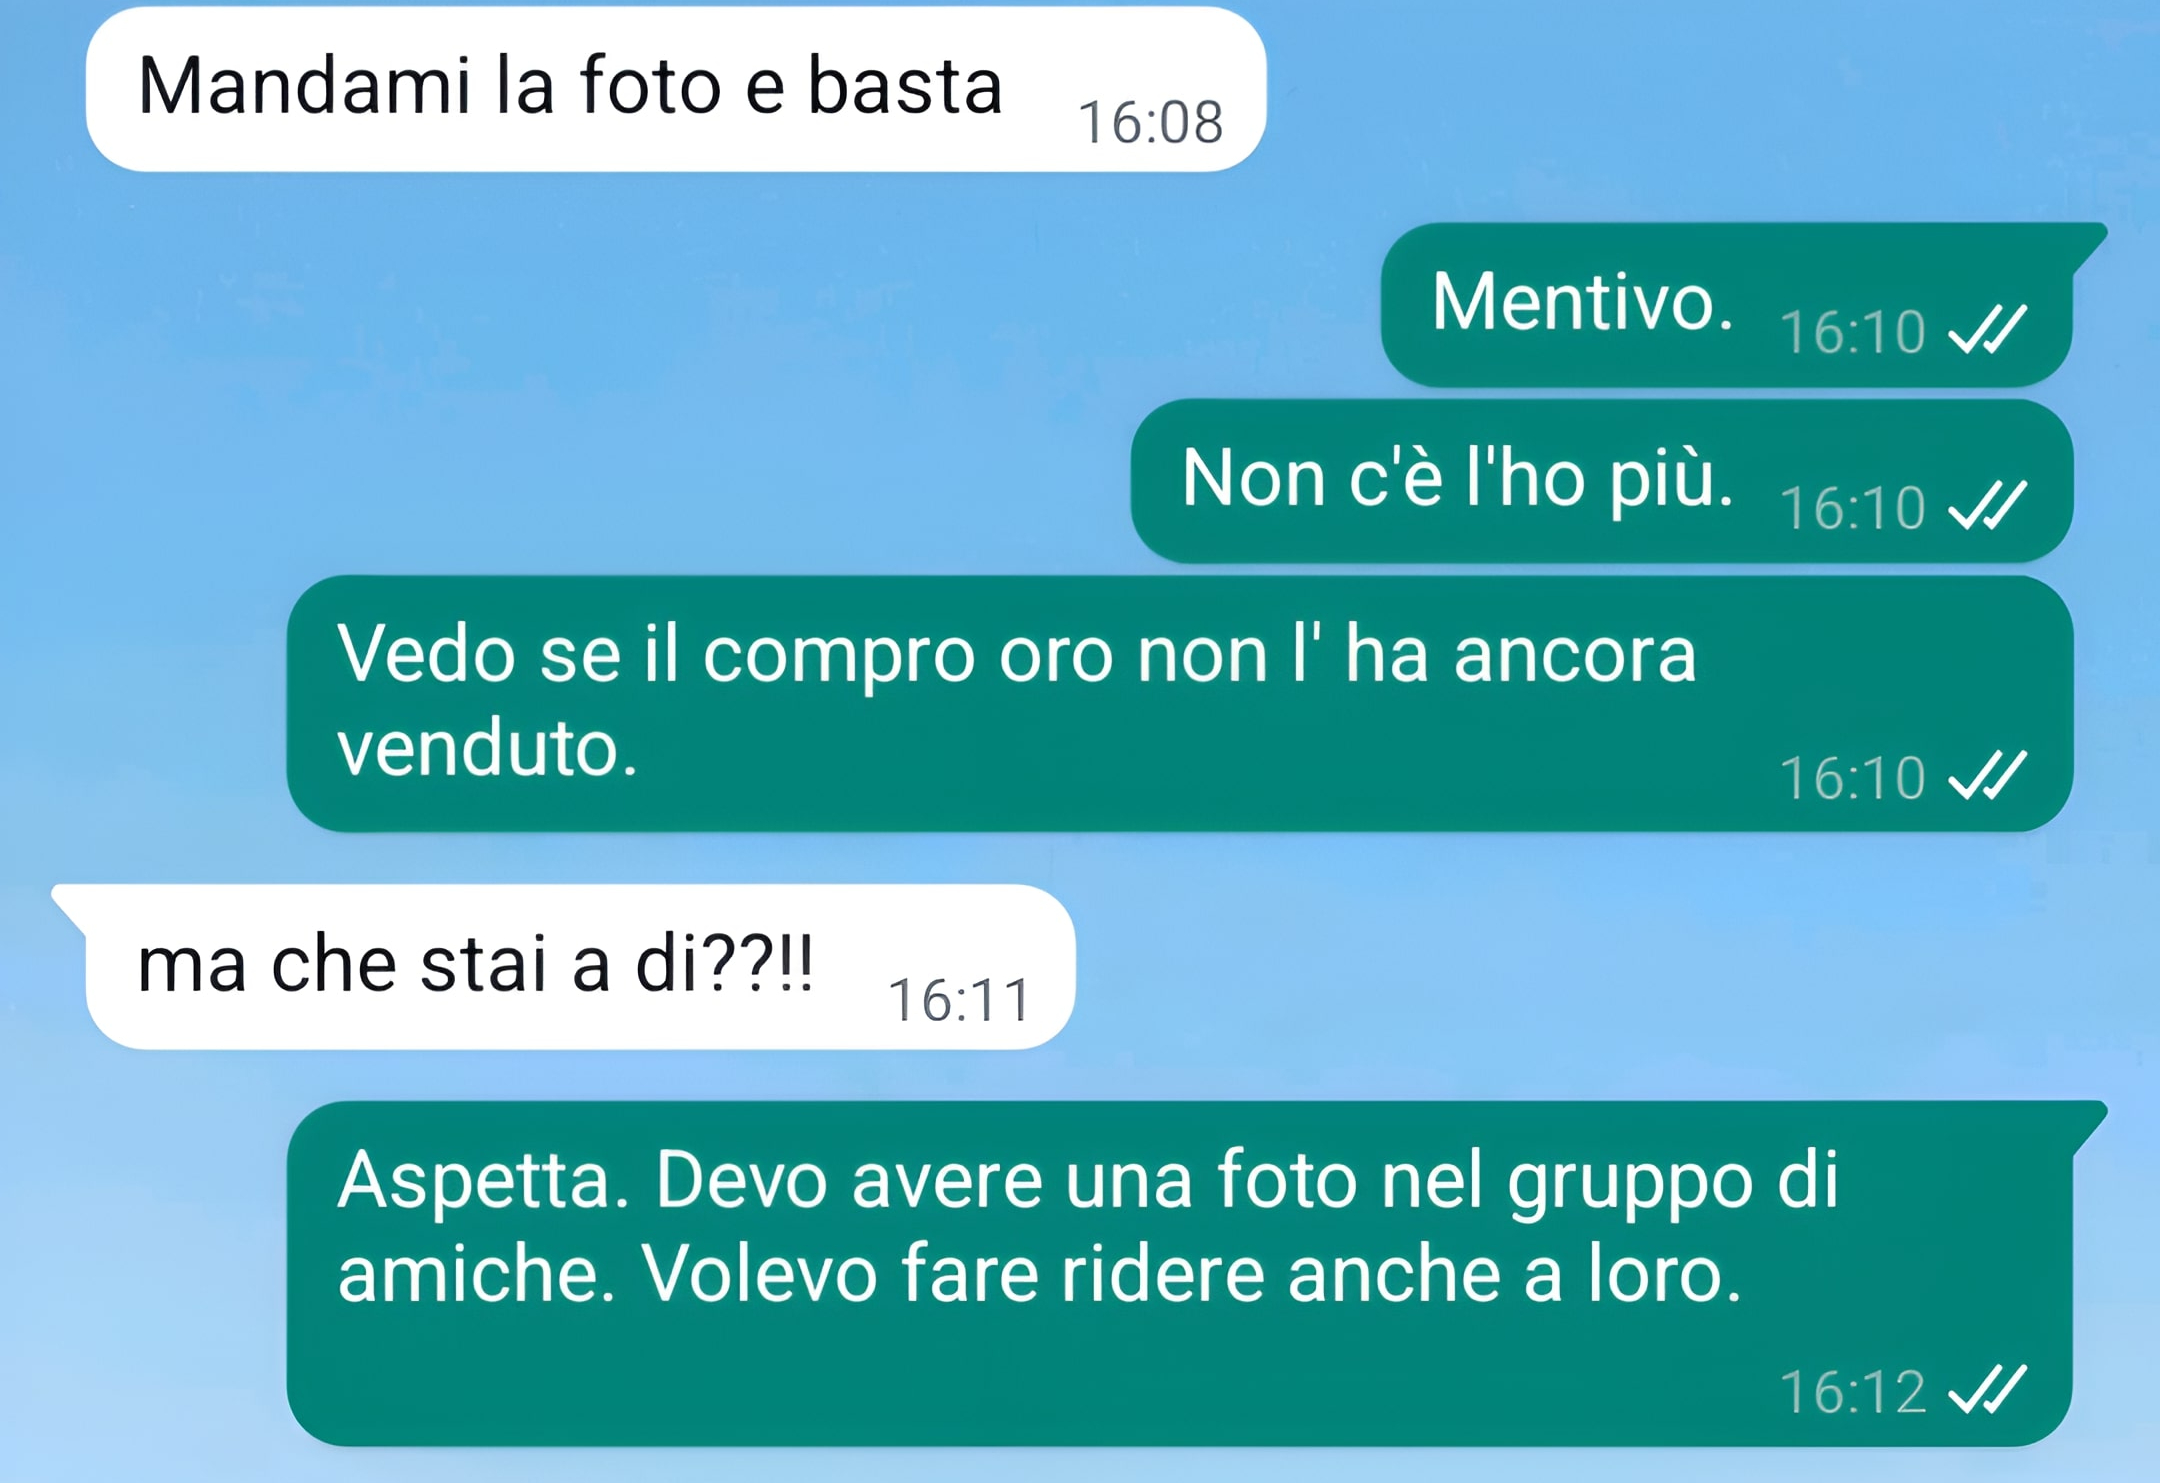Click the double ticks on the "compro oro" message
Image resolution: width=2160 pixels, height=1483 pixels.
tap(1988, 775)
